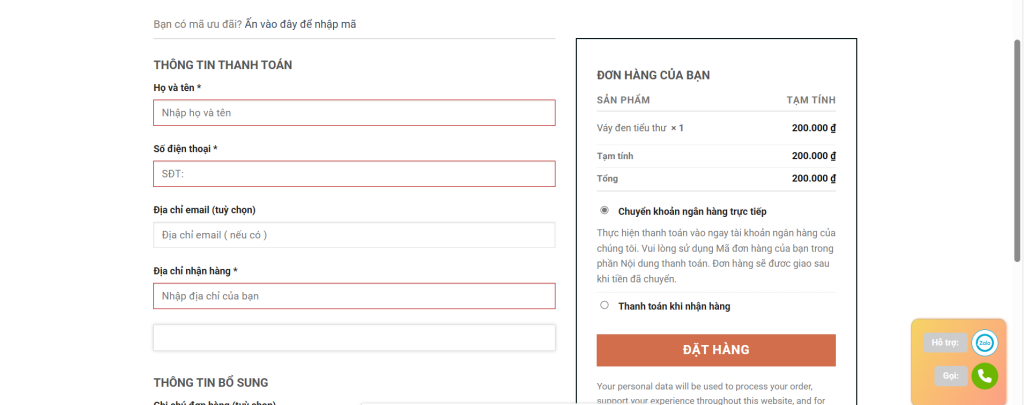Select 'Chuyển khoản ngân hàng trực tiếp' payment
This screenshot has height=405, width=1024.
click(604, 211)
